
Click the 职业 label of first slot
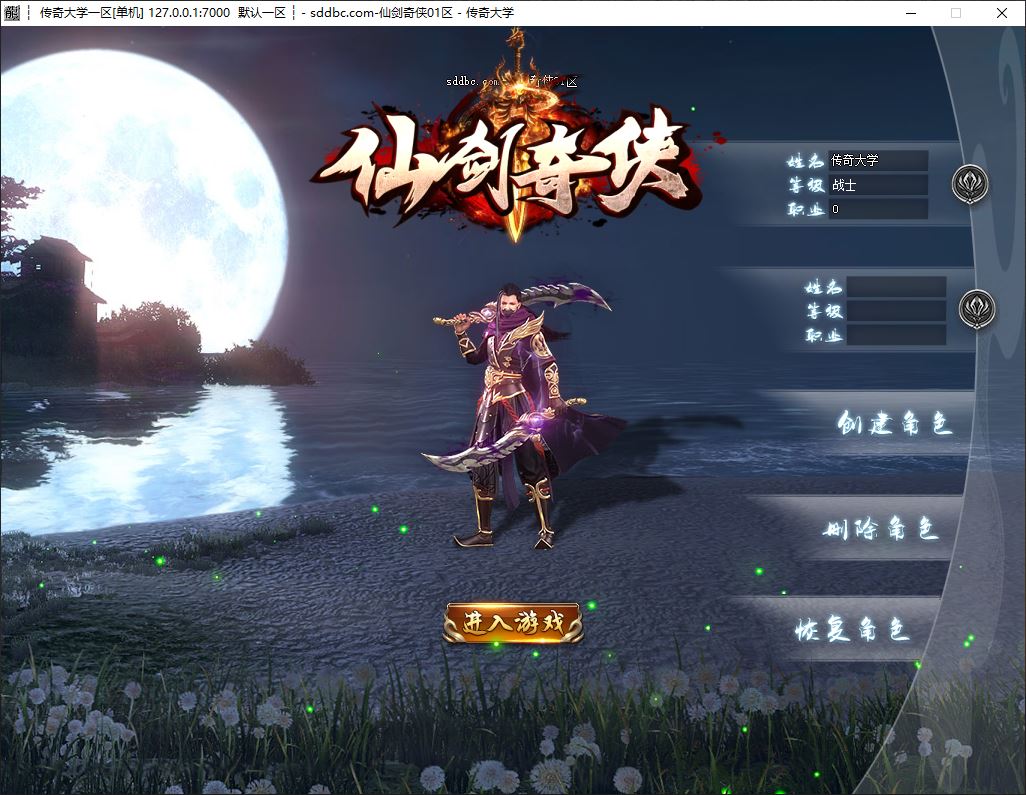[805, 209]
